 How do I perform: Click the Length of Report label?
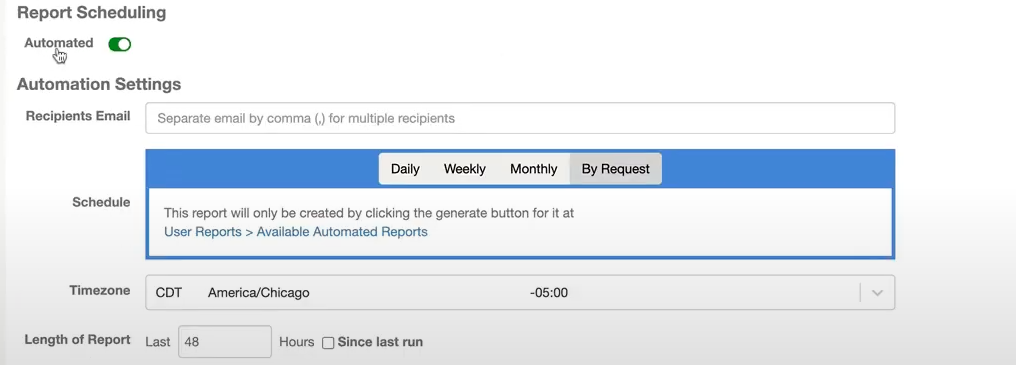click(x=77, y=339)
